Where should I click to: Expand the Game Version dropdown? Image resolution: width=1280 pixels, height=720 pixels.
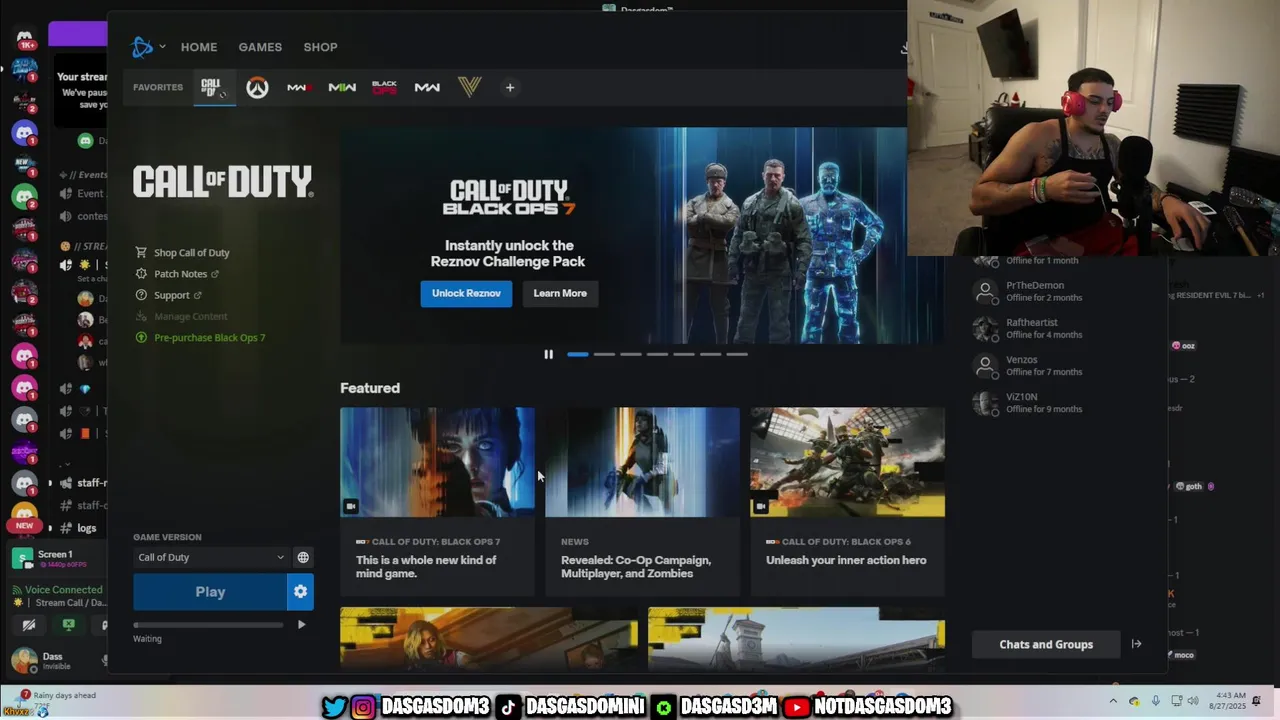[x=211, y=557]
